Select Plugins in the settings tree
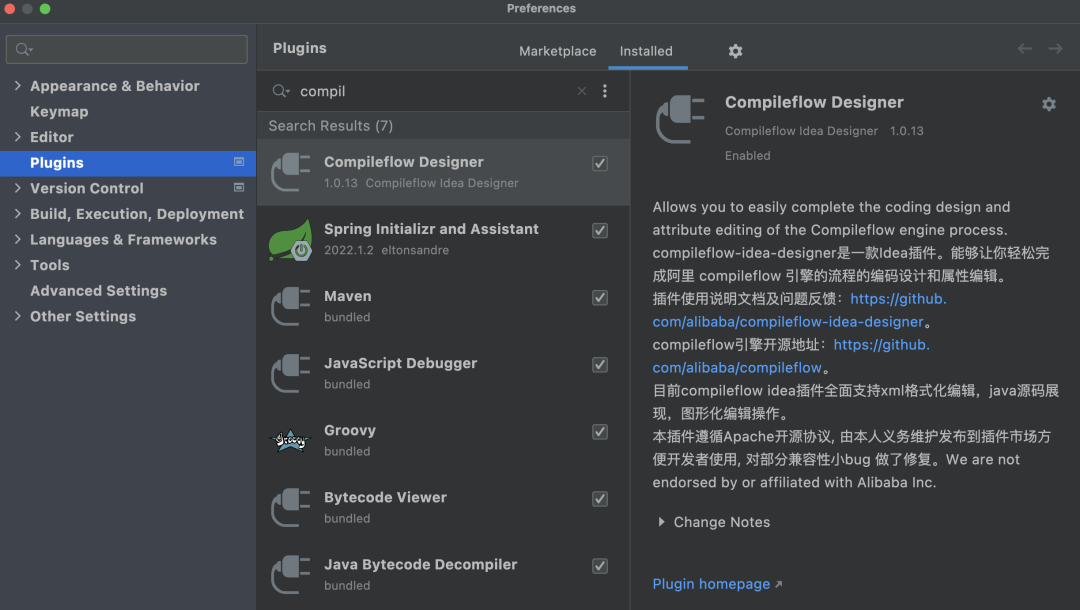 coord(127,163)
